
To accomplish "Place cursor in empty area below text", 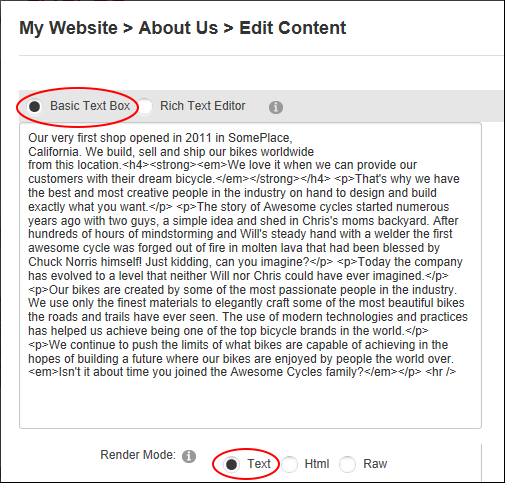I will coord(250,403).
